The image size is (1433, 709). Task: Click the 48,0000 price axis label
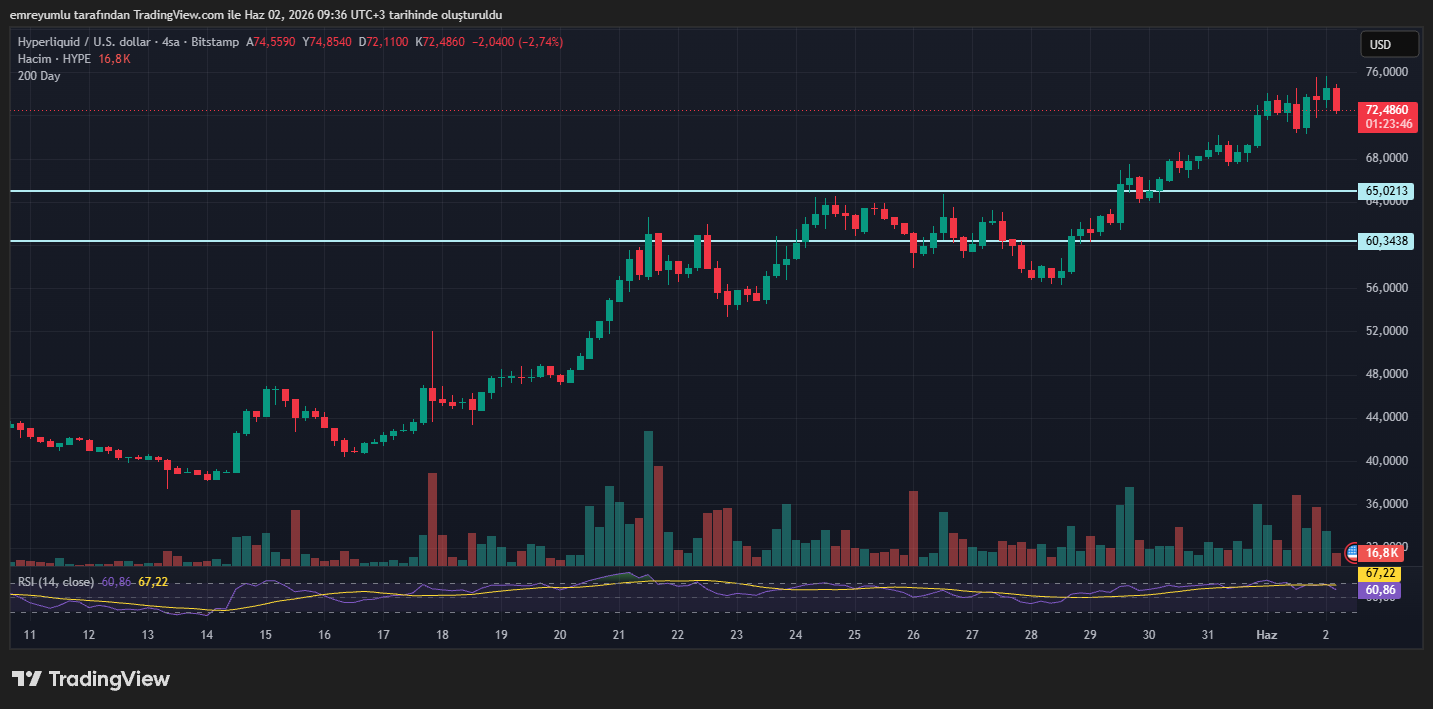pos(1386,375)
